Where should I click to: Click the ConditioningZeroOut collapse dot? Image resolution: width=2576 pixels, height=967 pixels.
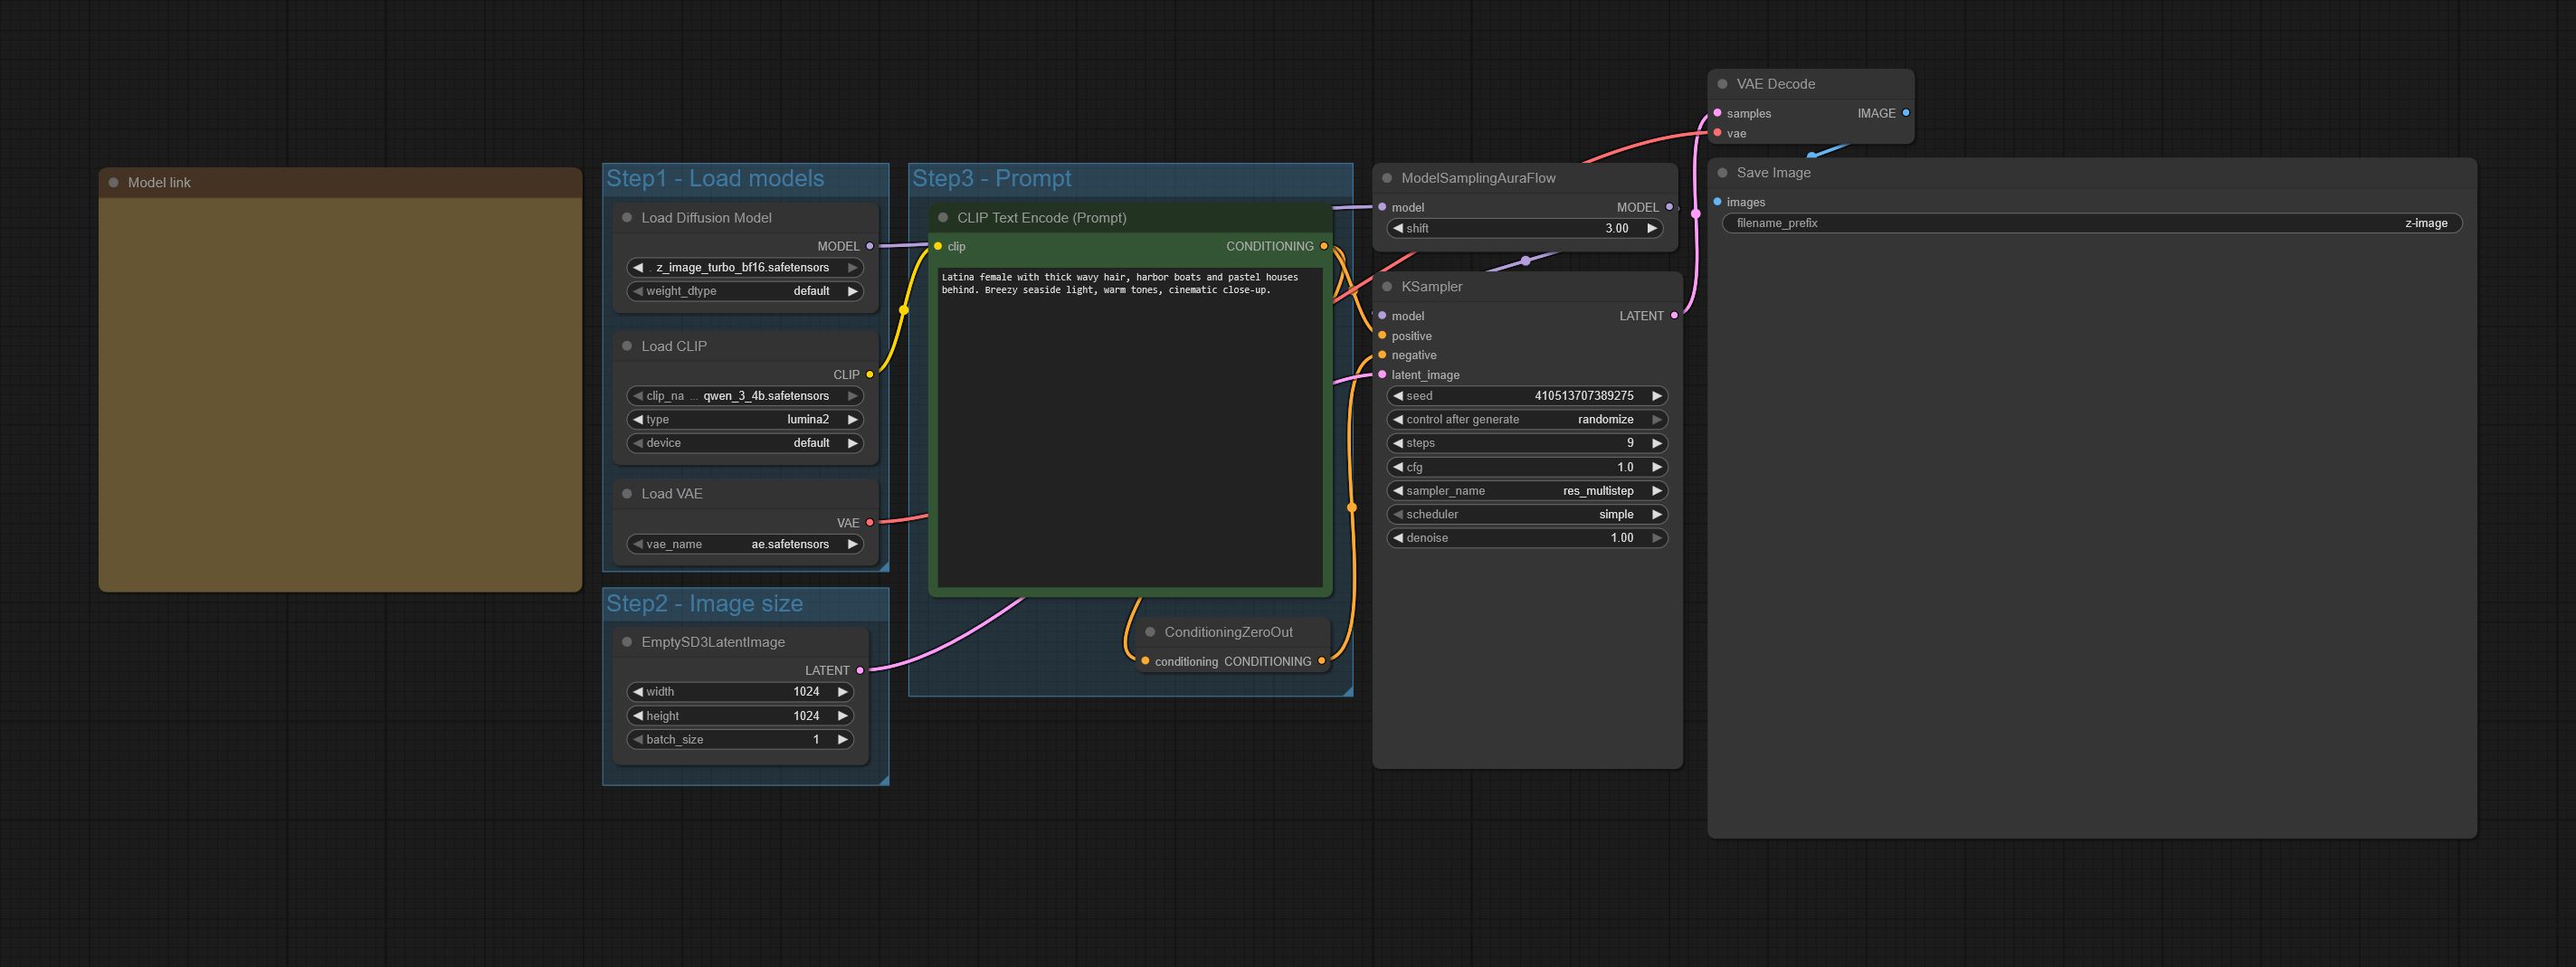point(1150,632)
